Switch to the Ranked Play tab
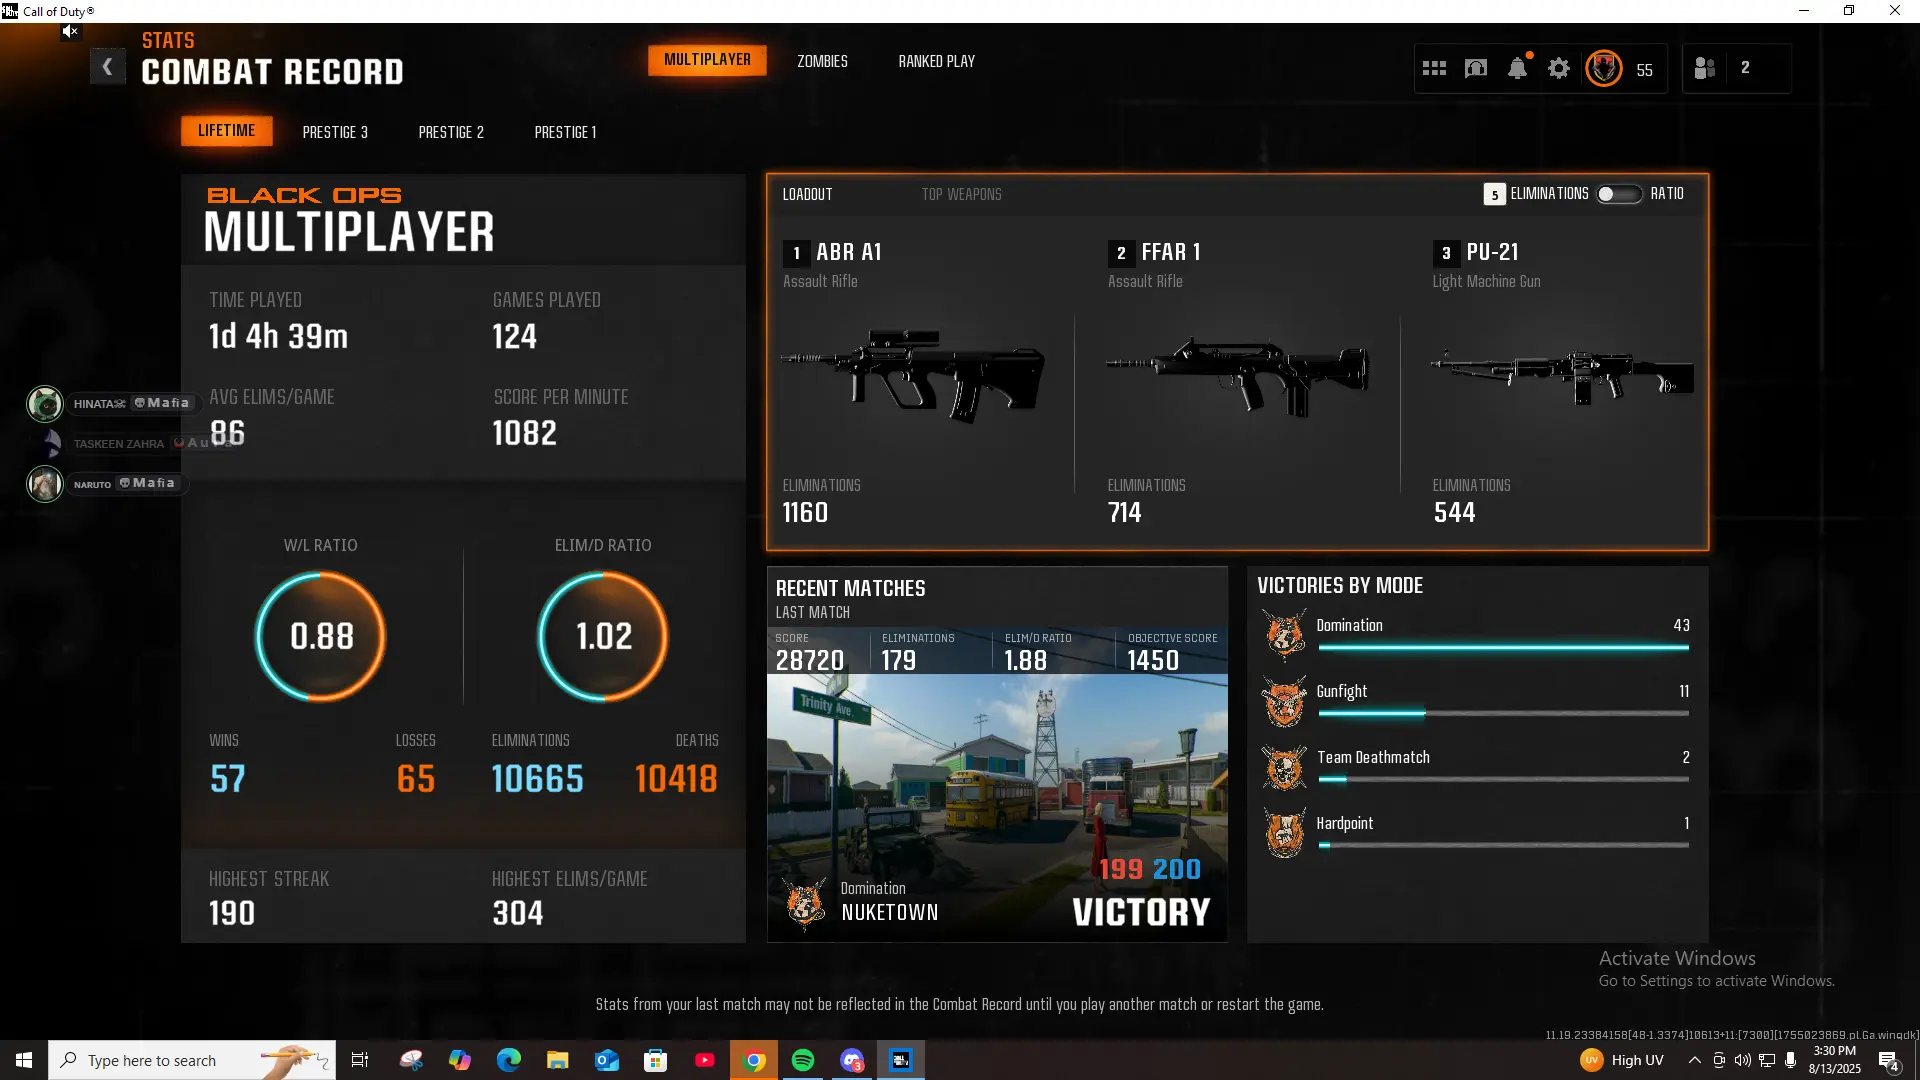The height and width of the screenshot is (1080, 1920). 936,61
